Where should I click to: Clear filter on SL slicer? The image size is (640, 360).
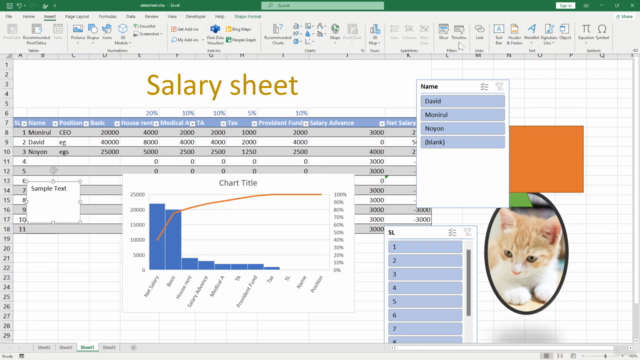(x=467, y=233)
